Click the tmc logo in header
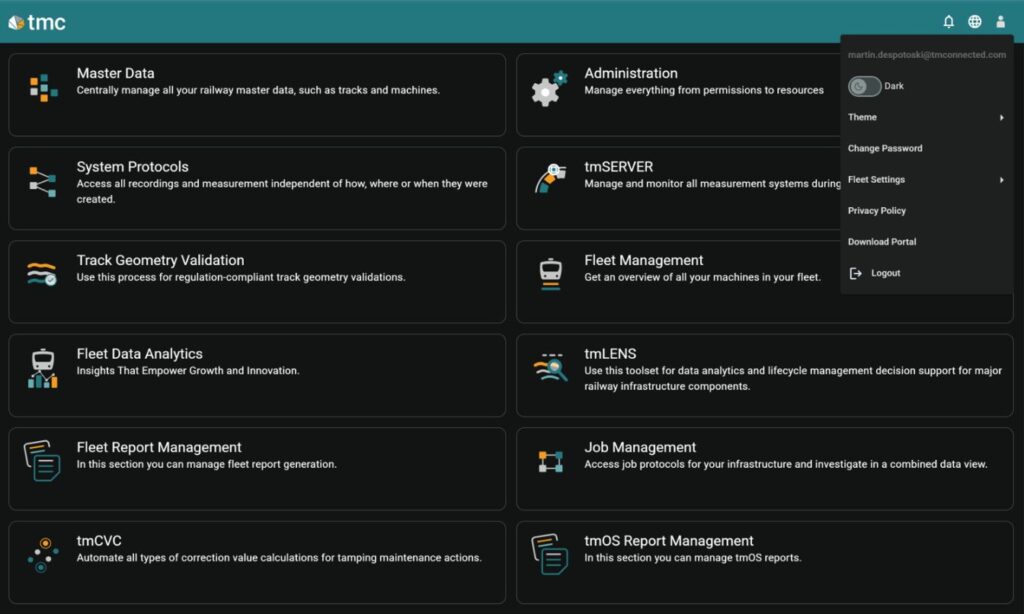The width and height of the screenshot is (1024, 614). [x=37, y=22]
